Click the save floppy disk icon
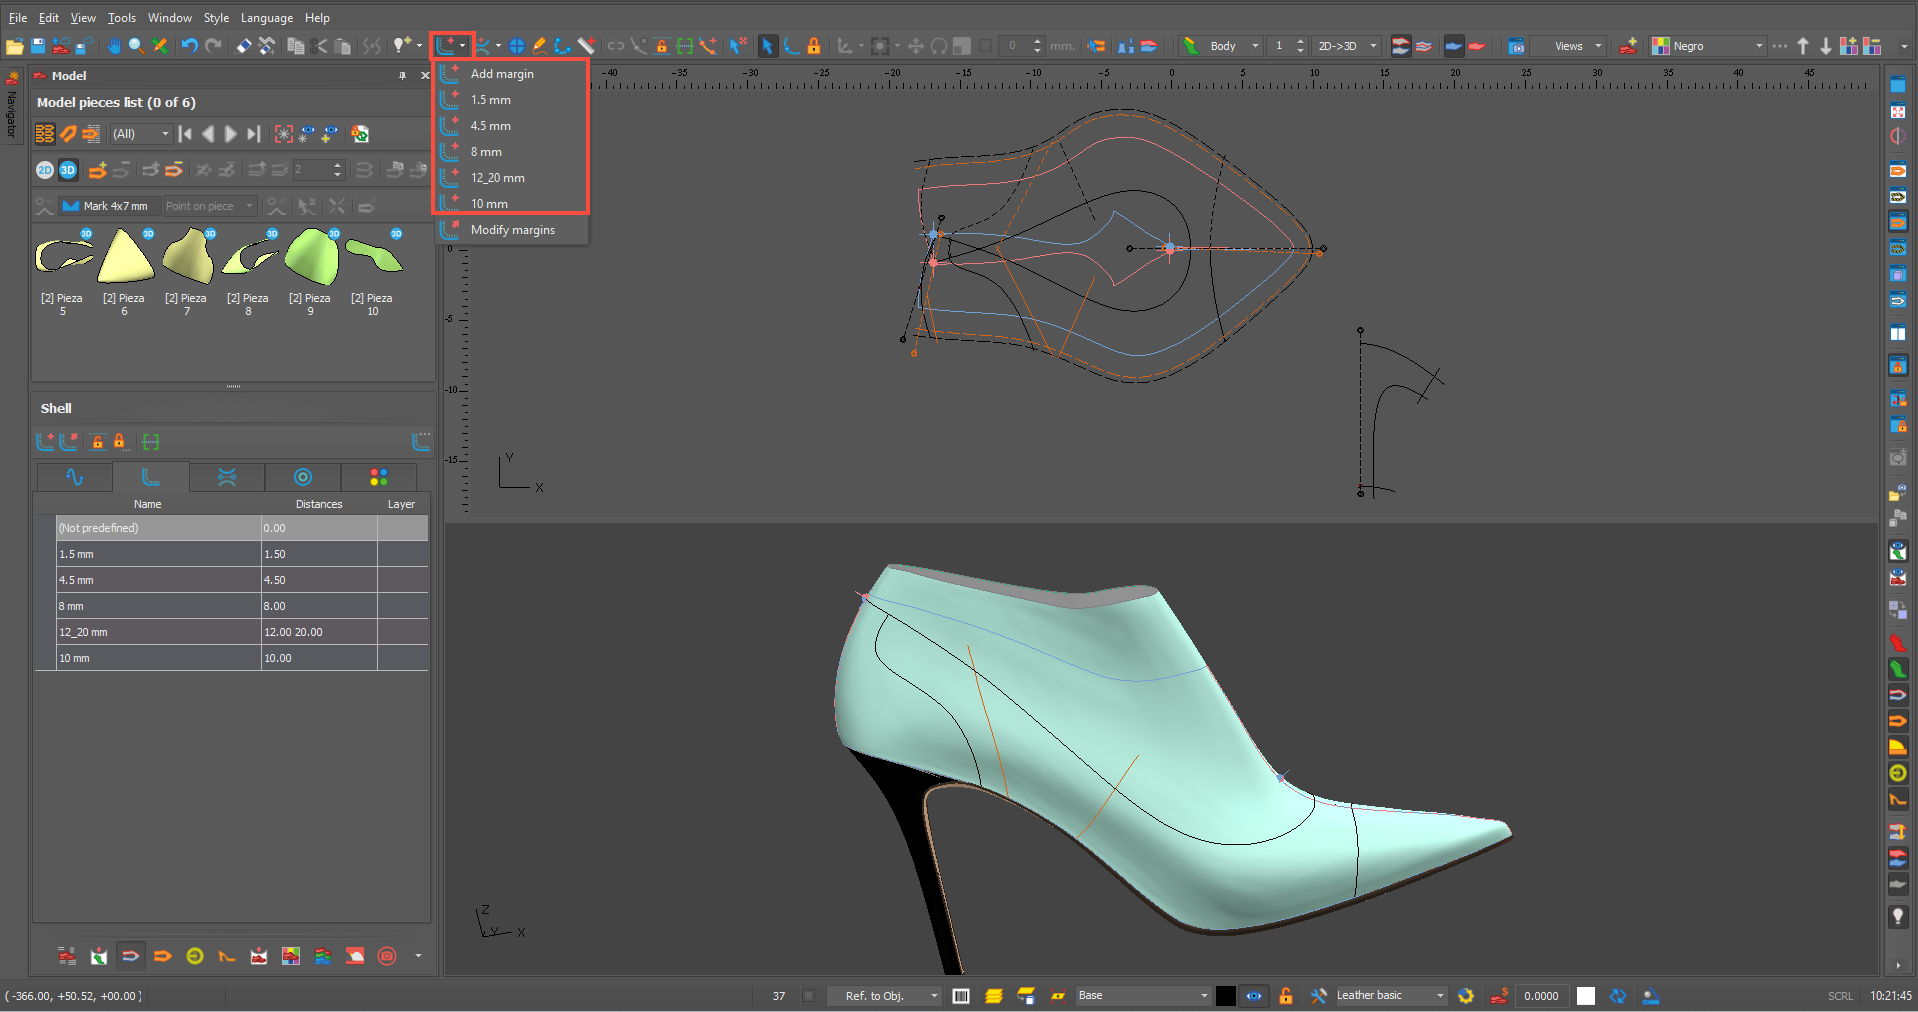This screenshot has height=1012, width=1918. pos(38,46)
